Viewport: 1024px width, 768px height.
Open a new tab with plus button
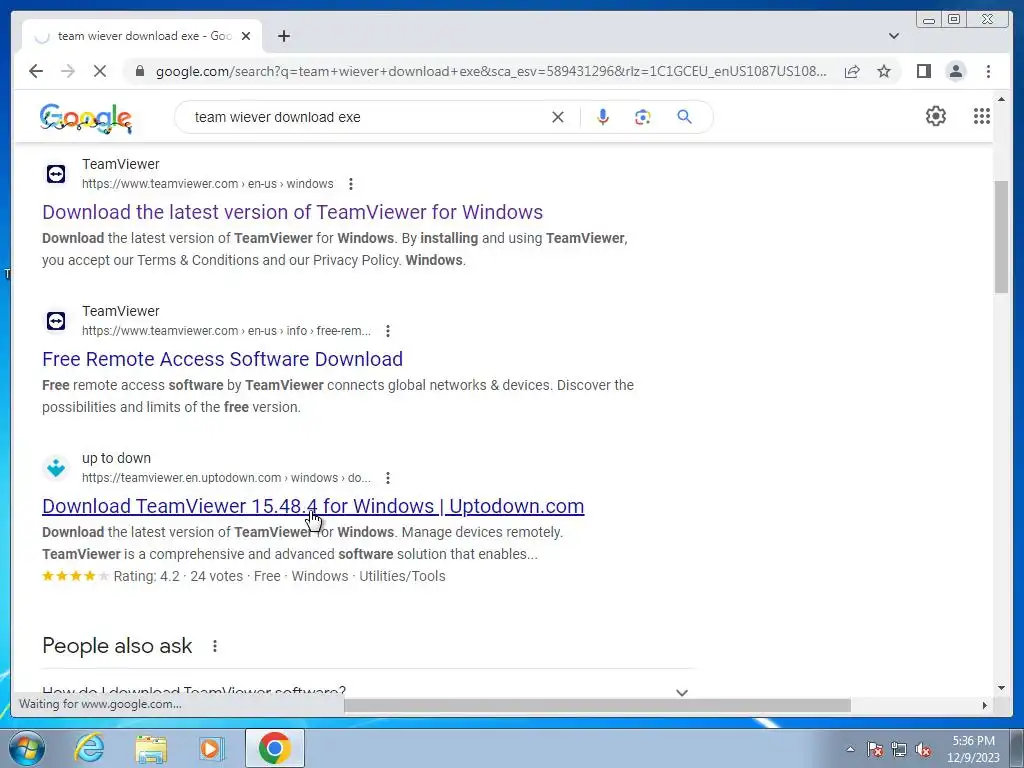pyautogui.click(x=283, y=36)
